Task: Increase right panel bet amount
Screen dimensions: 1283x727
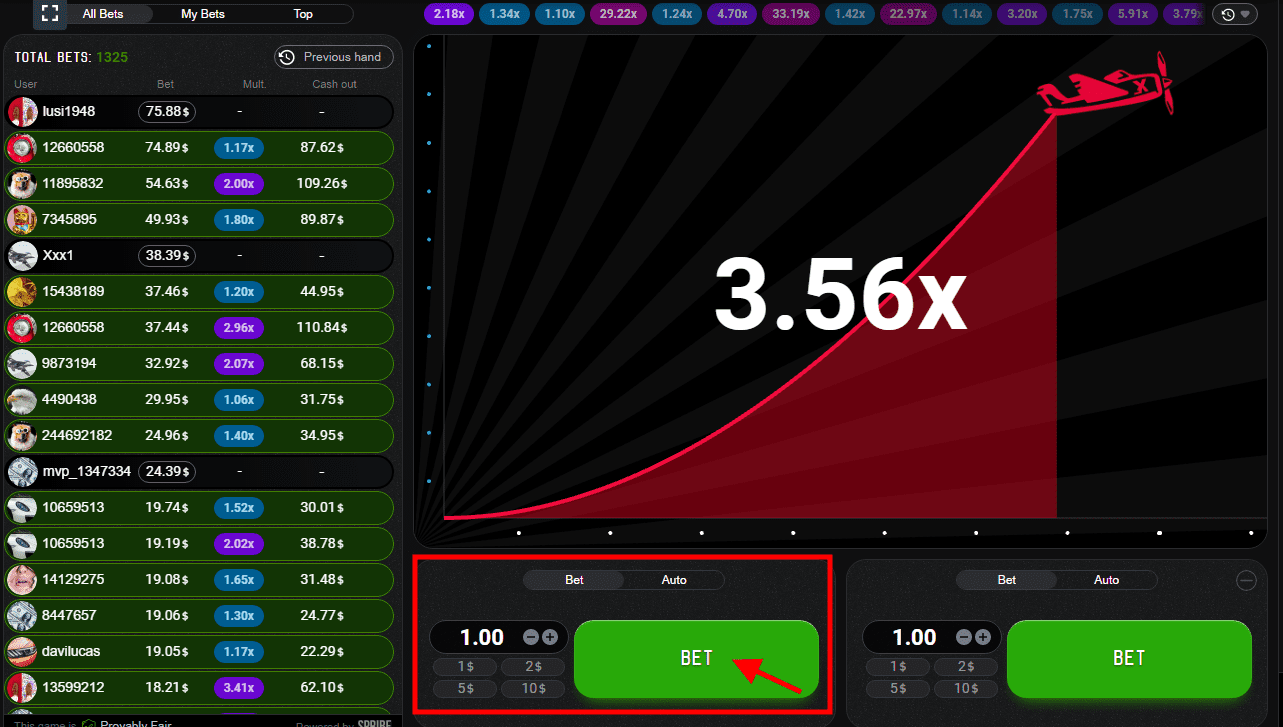Action: click(x=983, y=637)
